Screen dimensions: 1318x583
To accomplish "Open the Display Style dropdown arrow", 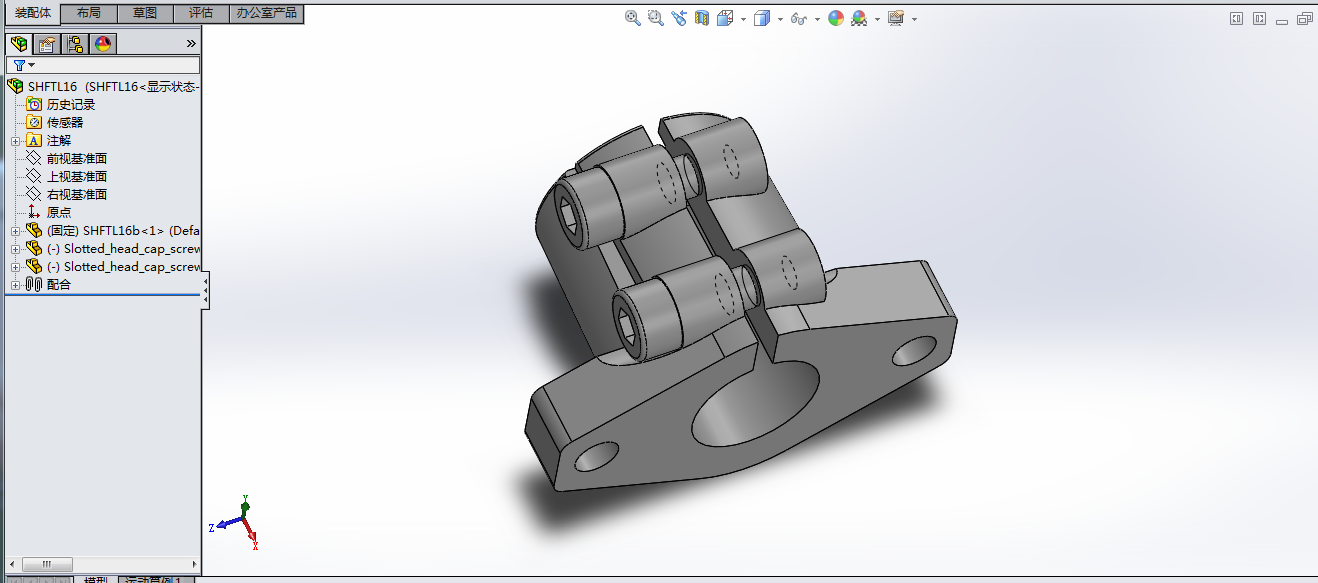I will tap(779, 19).
